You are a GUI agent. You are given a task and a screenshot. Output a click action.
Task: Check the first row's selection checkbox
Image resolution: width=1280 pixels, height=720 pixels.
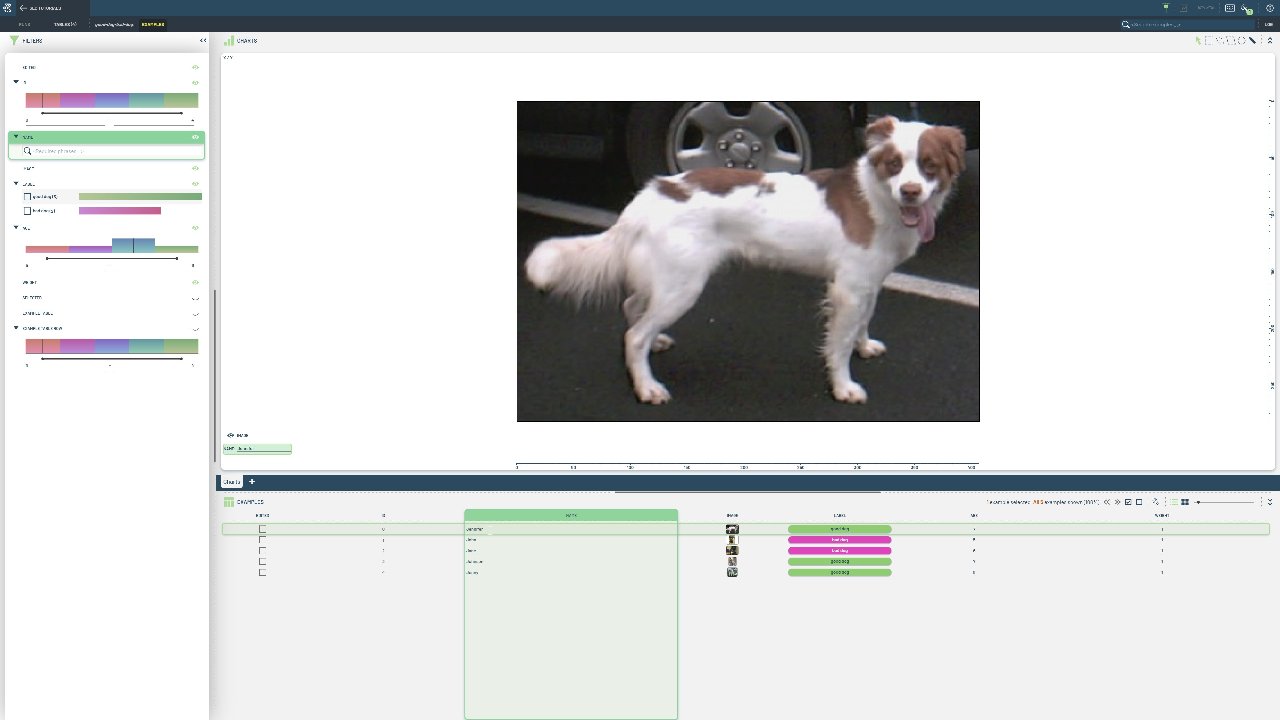click(x=263, y=529)
